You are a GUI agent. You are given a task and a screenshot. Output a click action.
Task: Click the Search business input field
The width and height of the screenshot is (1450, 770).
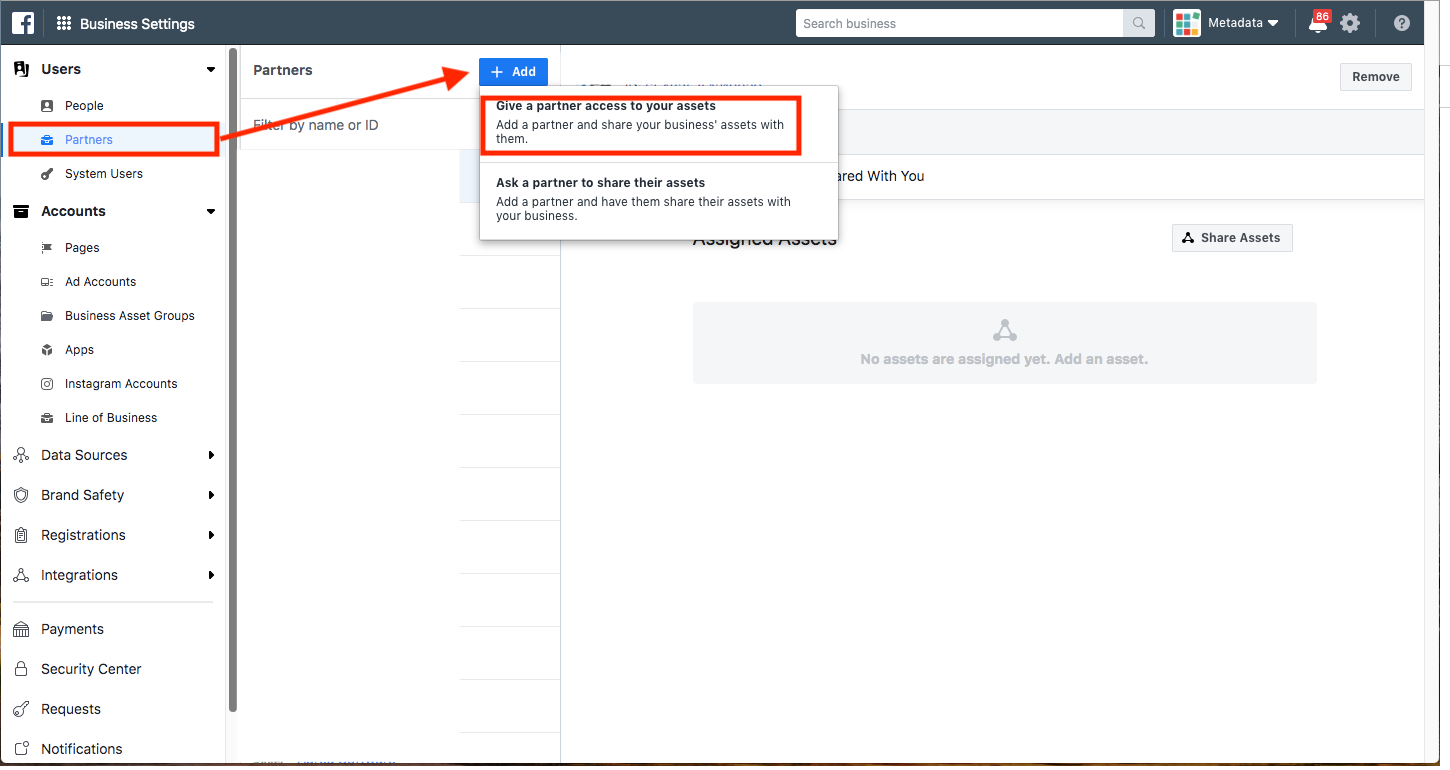(958, 23)
